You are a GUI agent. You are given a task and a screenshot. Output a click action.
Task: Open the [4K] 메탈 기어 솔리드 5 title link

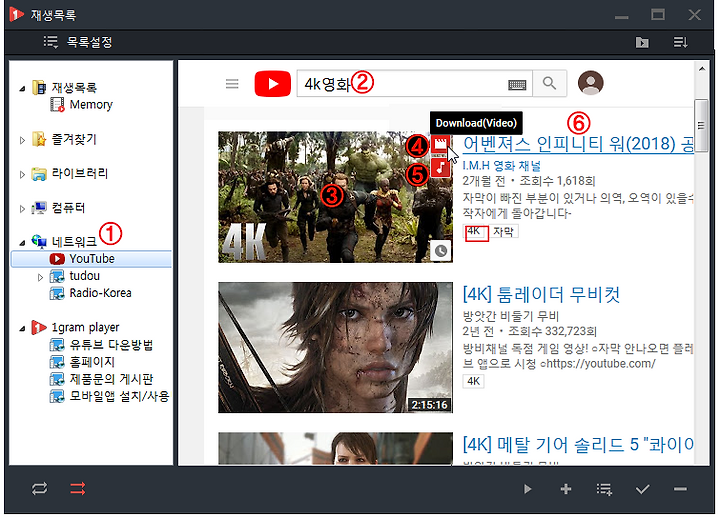(579, 445)
